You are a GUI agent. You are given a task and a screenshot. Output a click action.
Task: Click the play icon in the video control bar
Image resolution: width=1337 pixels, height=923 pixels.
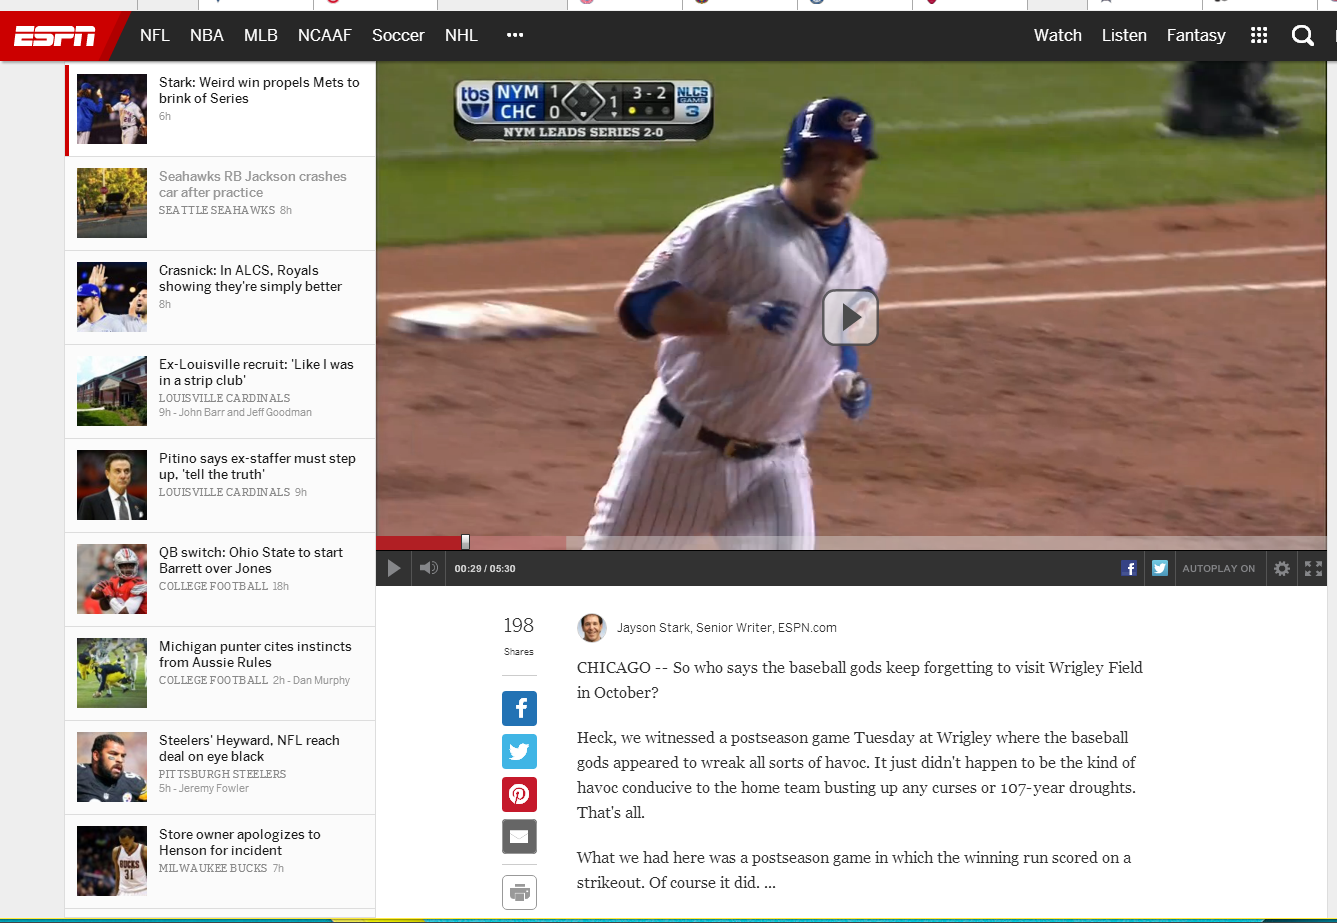click(x=394, y=568)
